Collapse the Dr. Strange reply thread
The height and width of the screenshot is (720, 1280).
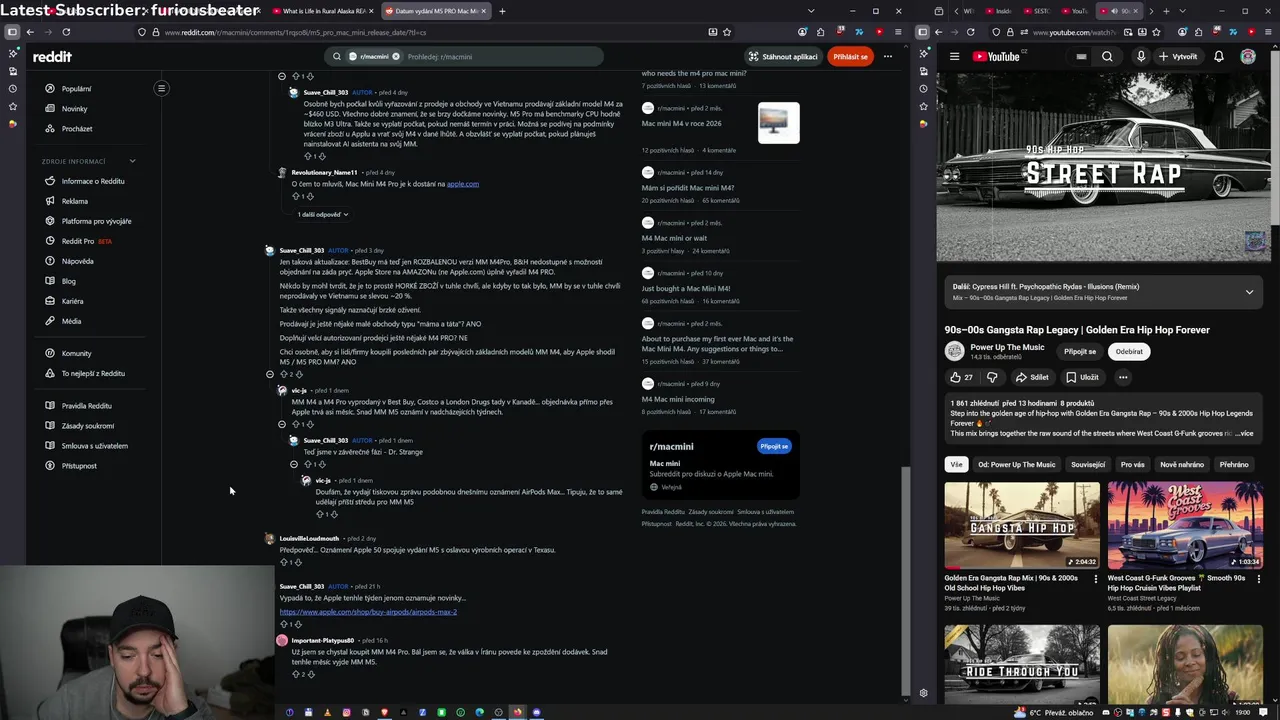294,464
